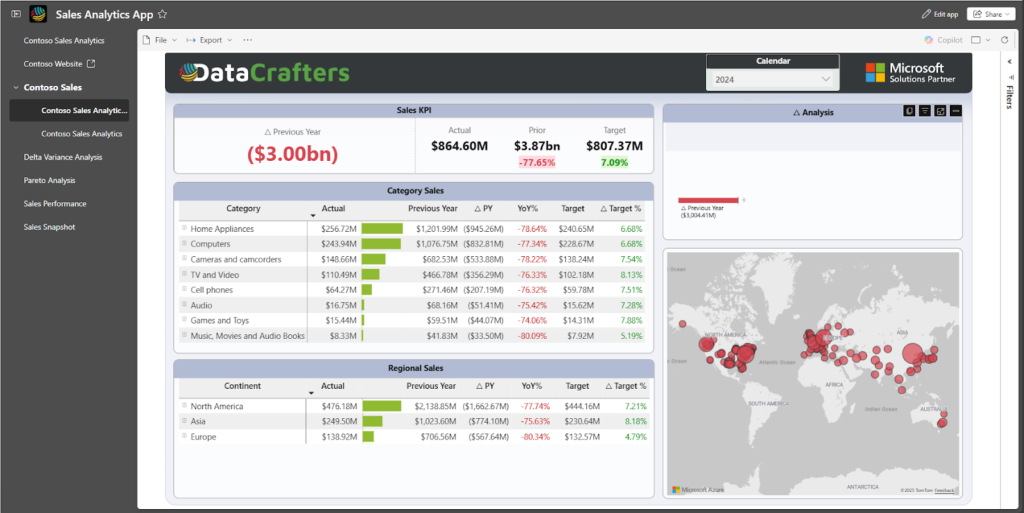Click the Home Appliances green data bar
Image resolution: width=1024 pixels, height=513 pixels.
tap(382, 228)
